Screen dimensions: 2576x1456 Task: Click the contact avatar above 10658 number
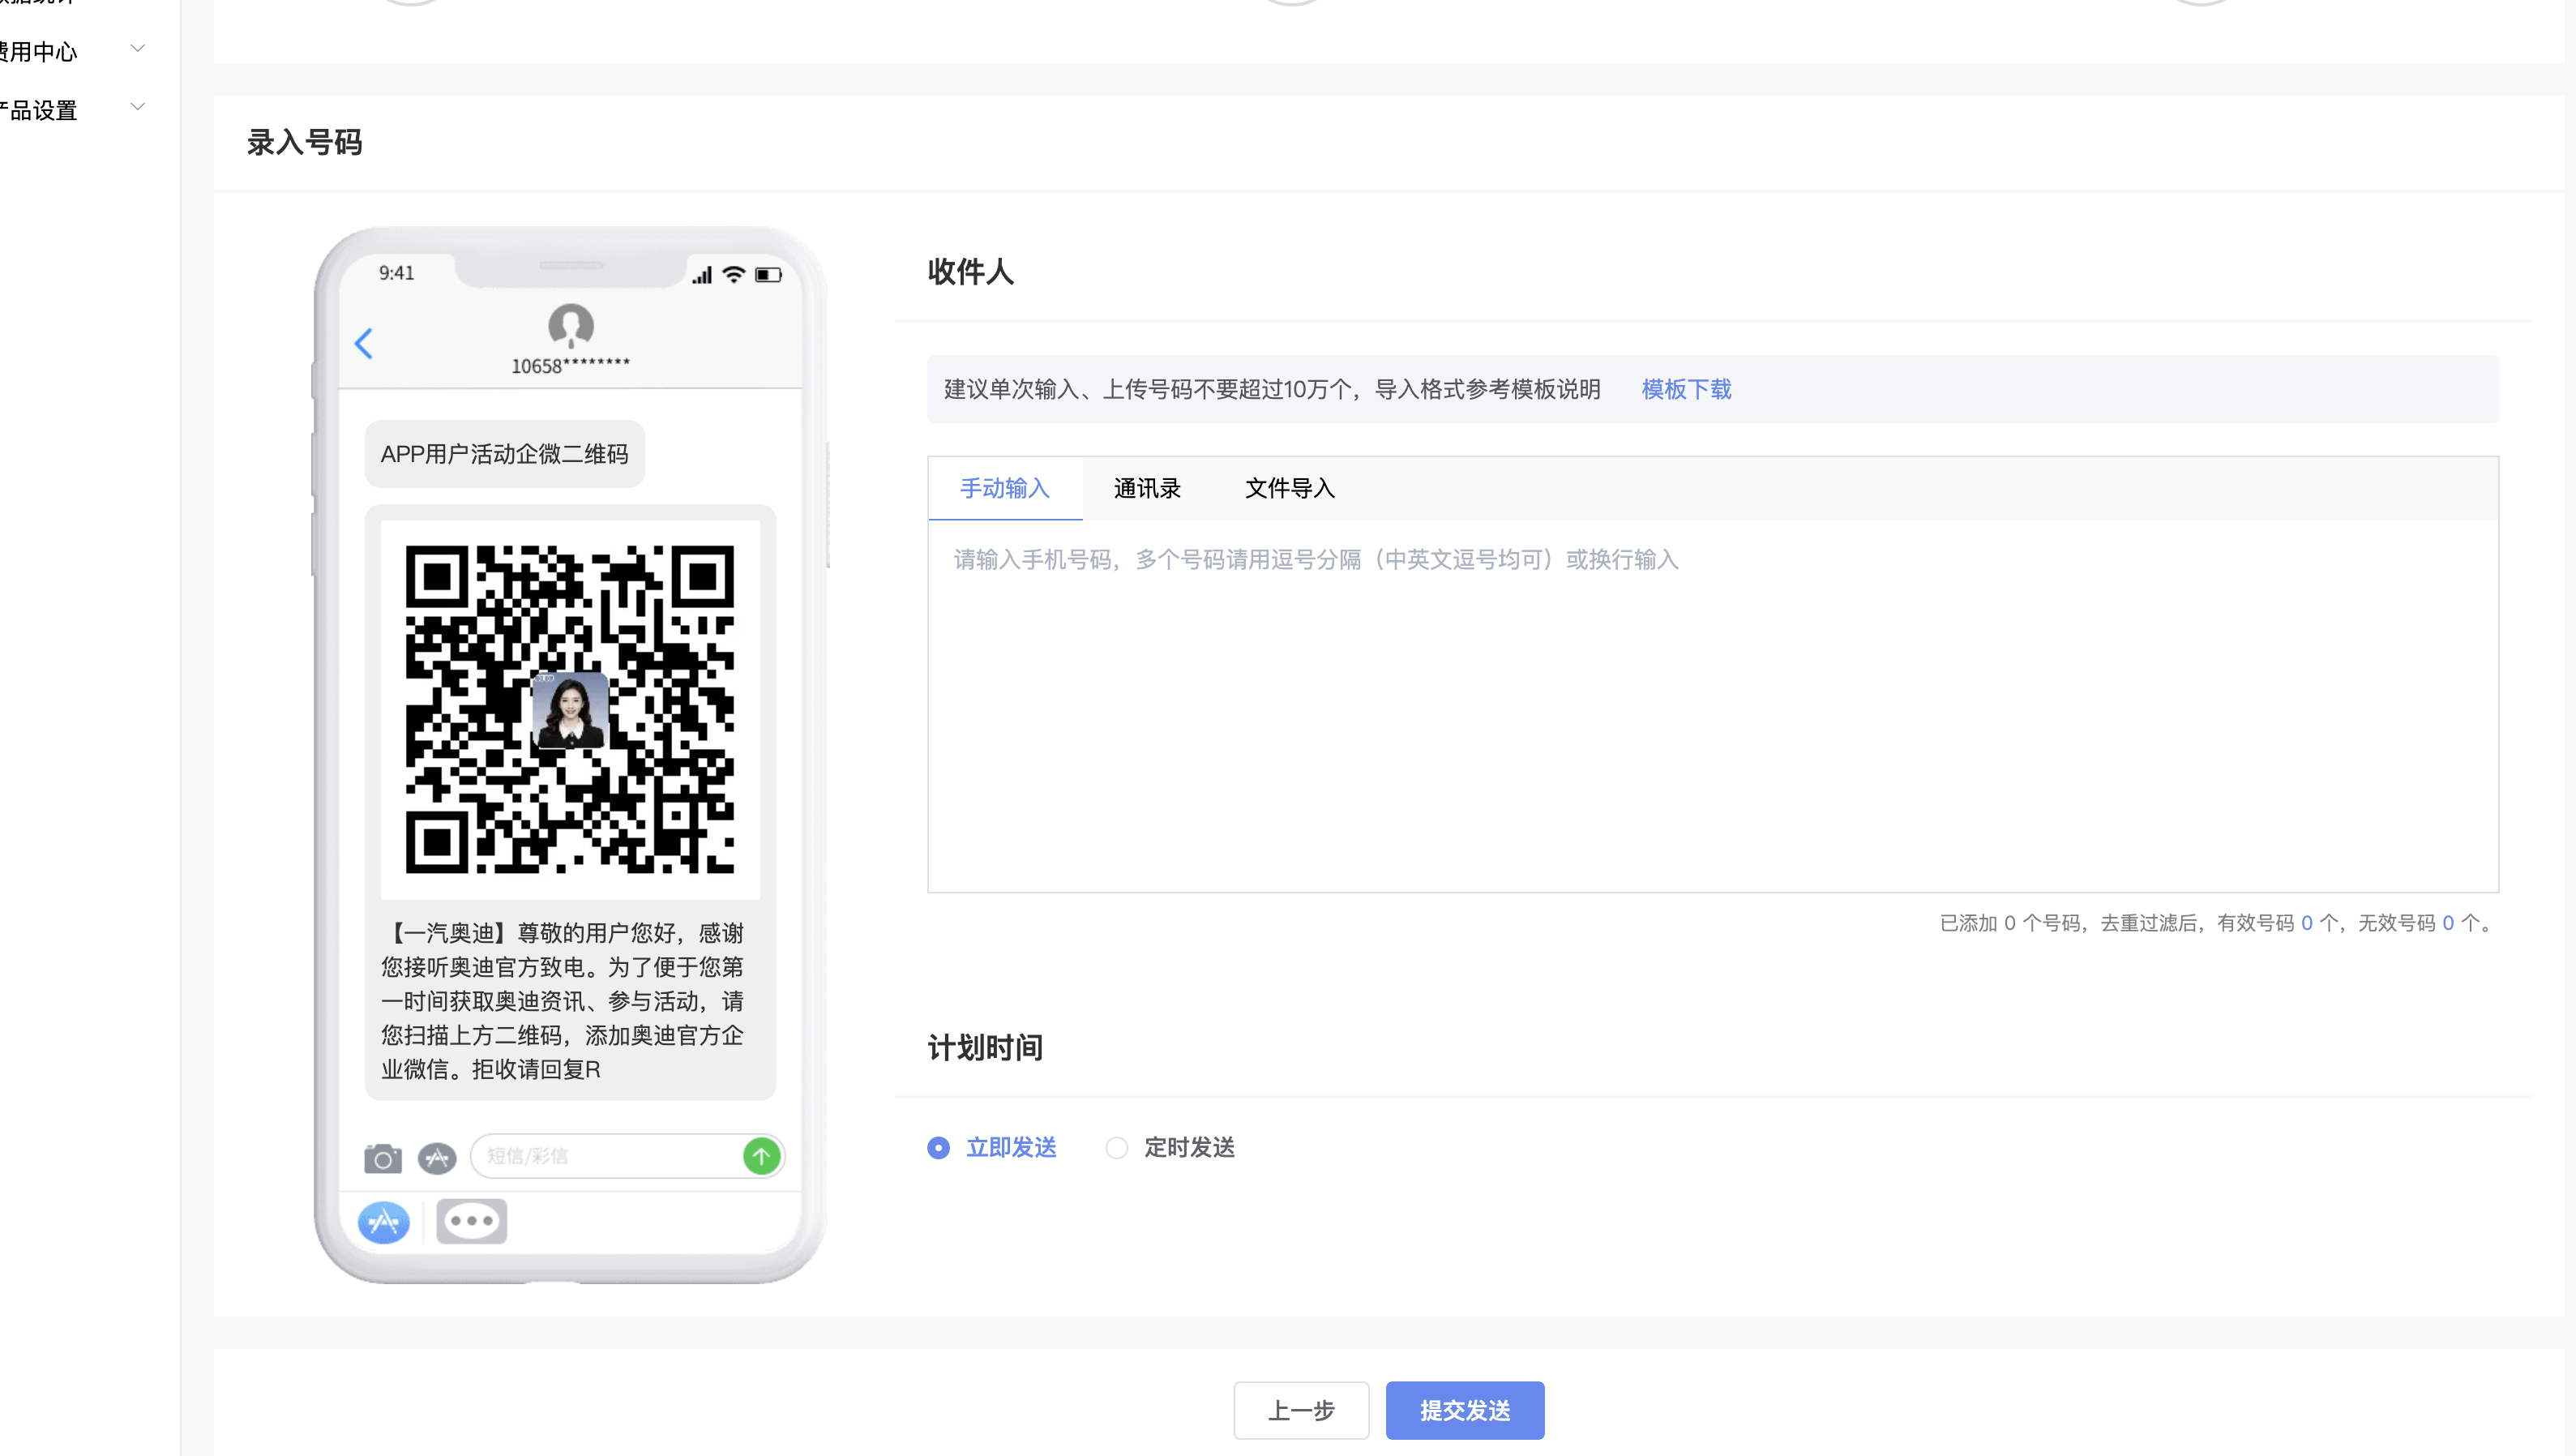(571, 326)
